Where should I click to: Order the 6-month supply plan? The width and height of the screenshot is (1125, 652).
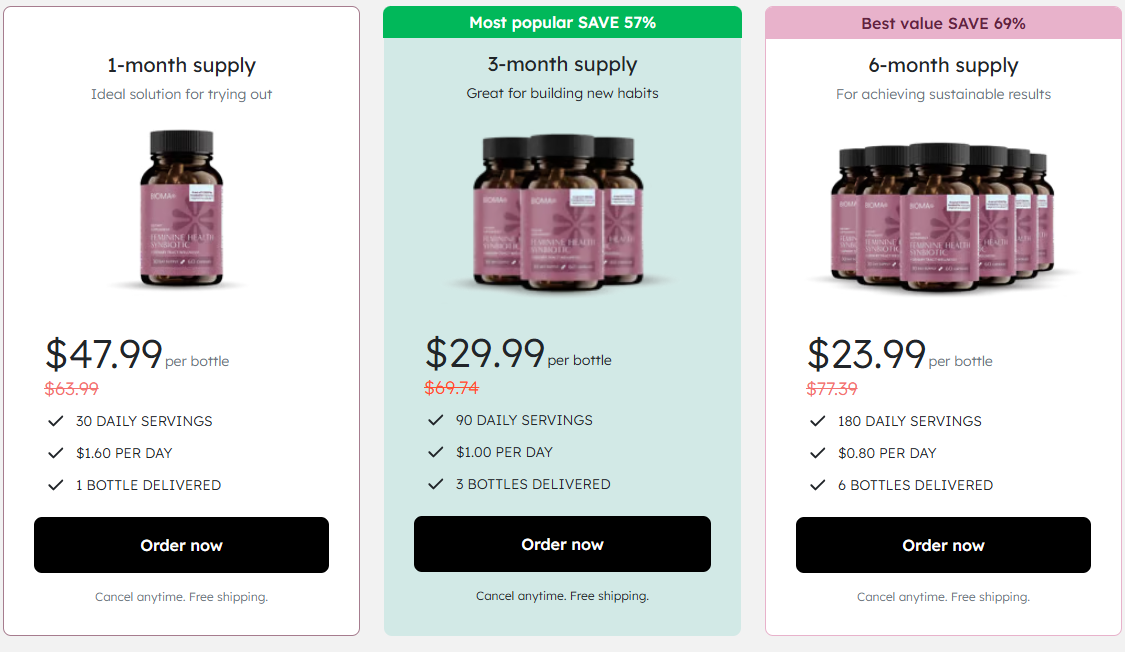[x=943, y=544]
